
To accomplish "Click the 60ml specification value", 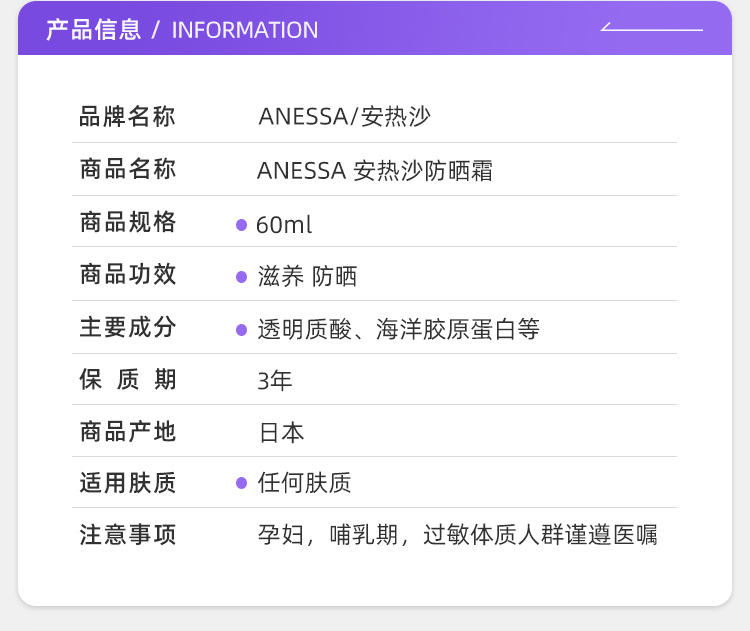I will (x=284, y=225).
